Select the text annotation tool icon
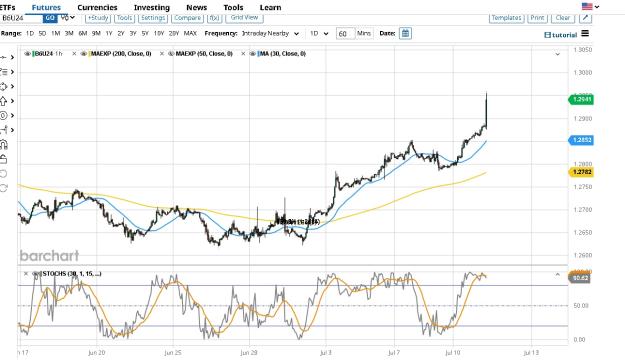The image size is (625, 361). (4, 72)
